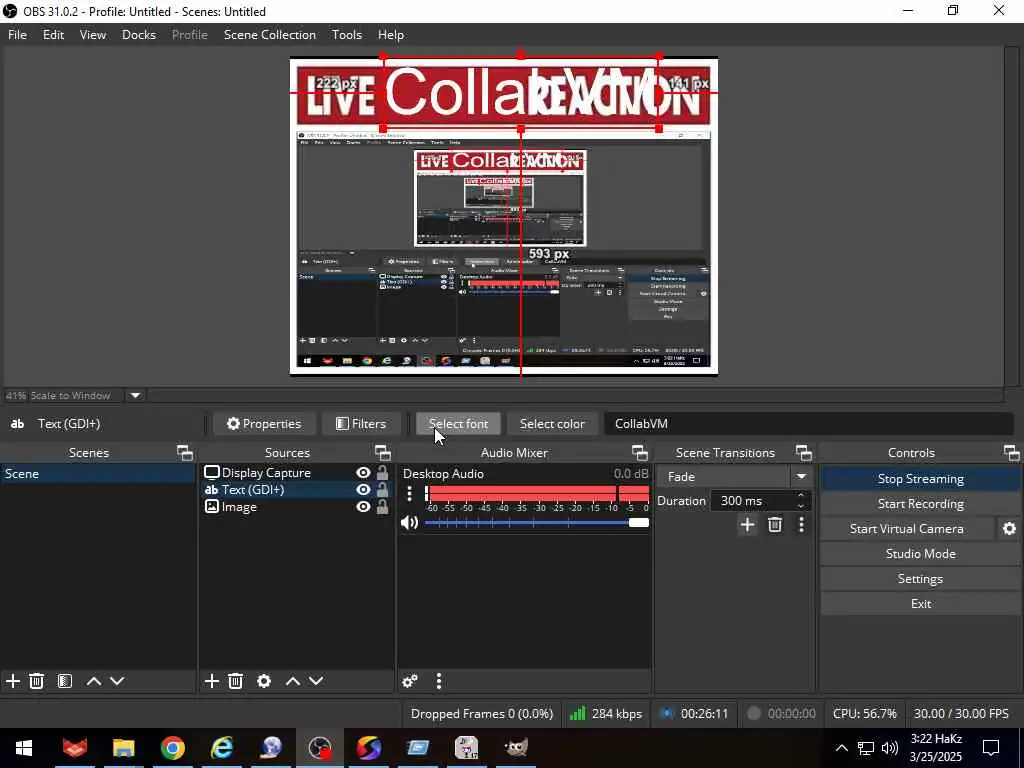Open the Tools menu

pos(346,35)
